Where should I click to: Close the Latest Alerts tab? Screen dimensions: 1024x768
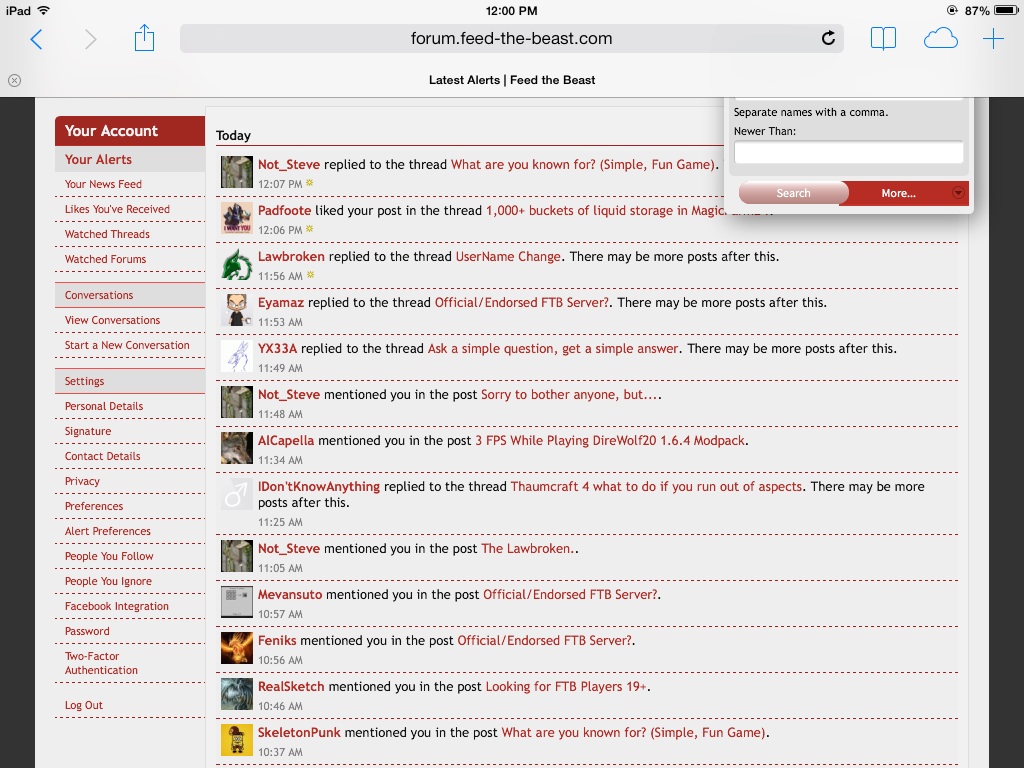14,80
